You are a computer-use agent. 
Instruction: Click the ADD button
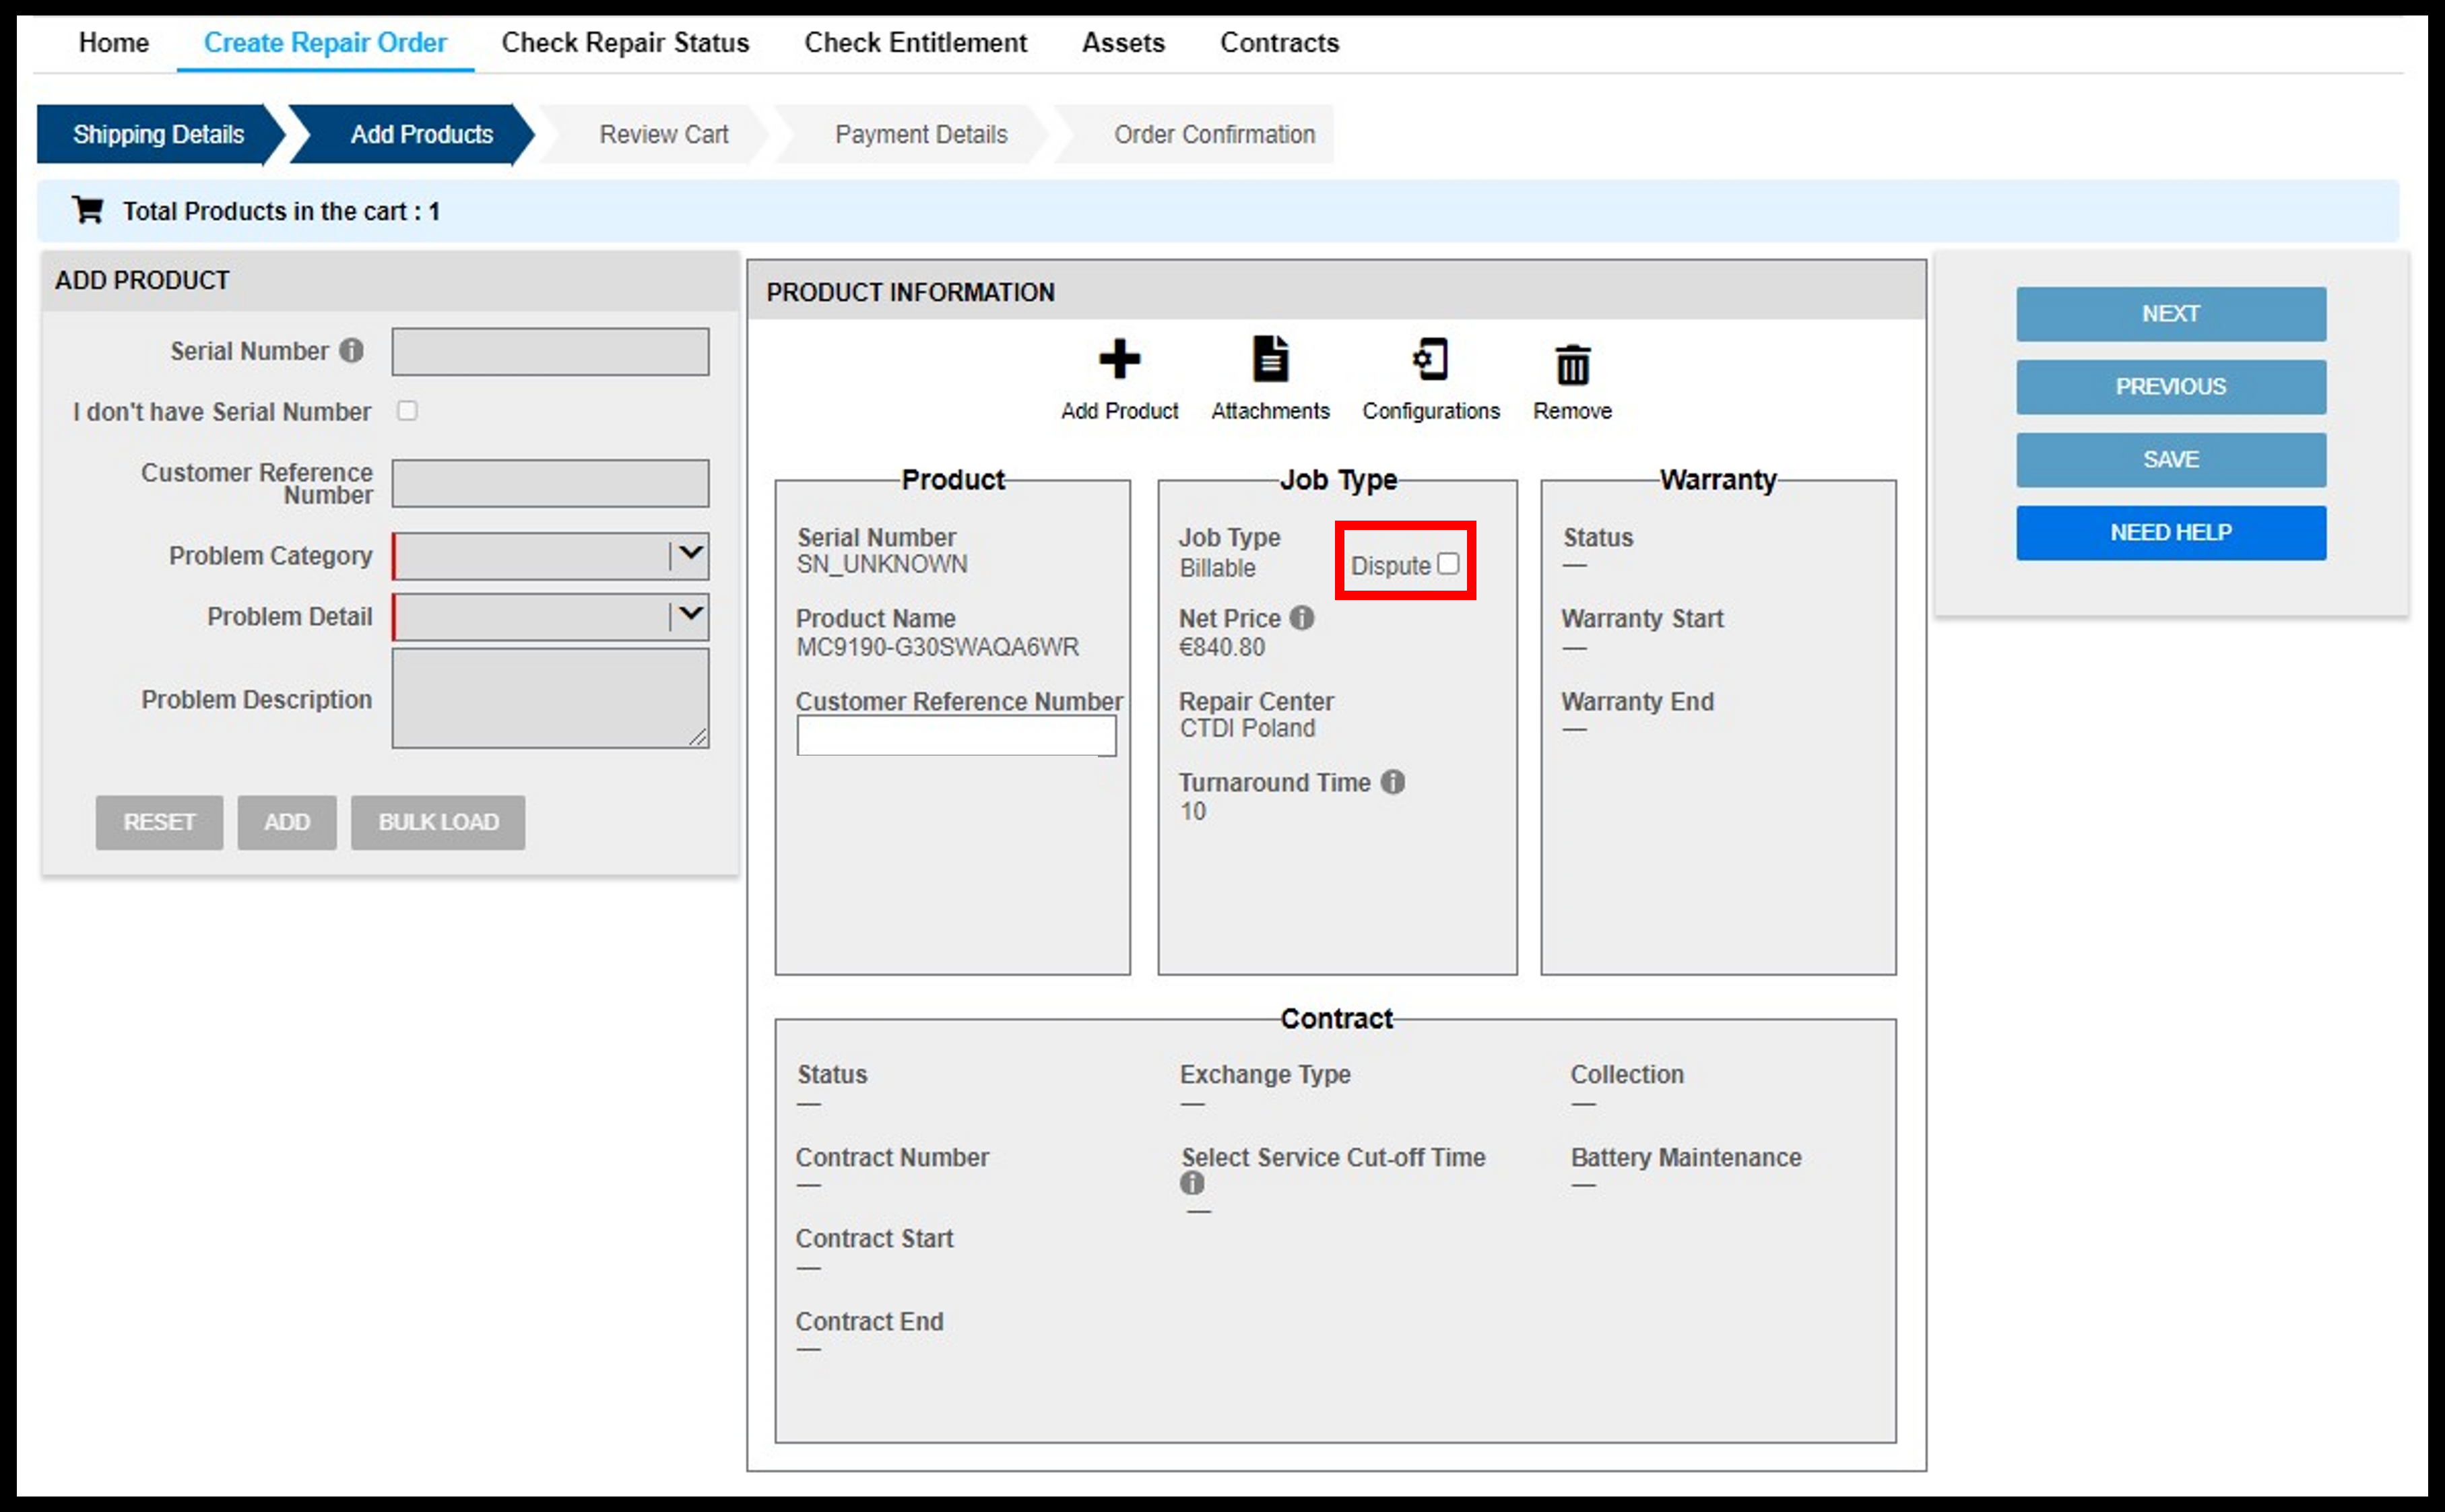coord(287,822)
